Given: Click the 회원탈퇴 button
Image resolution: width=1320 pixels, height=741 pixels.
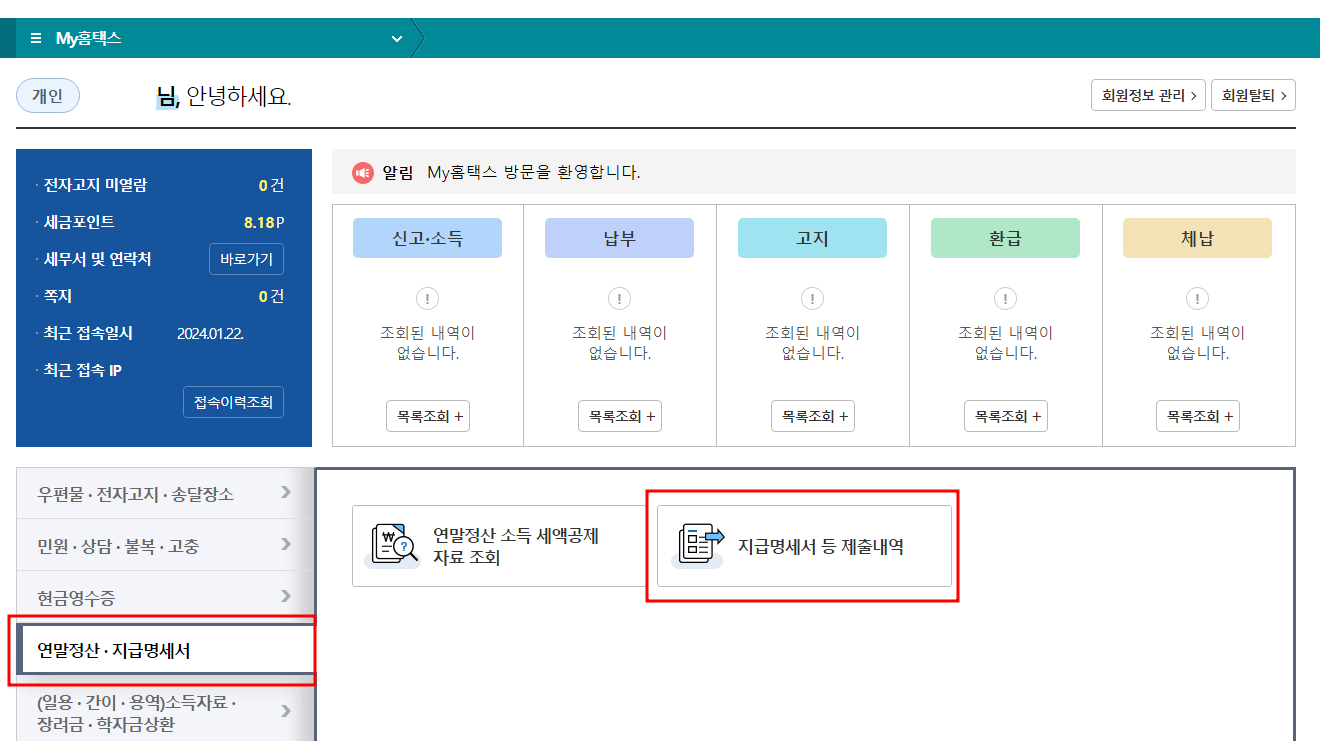Looking at the screenshot, I should pyautogui.click(x=1253, y=95).
